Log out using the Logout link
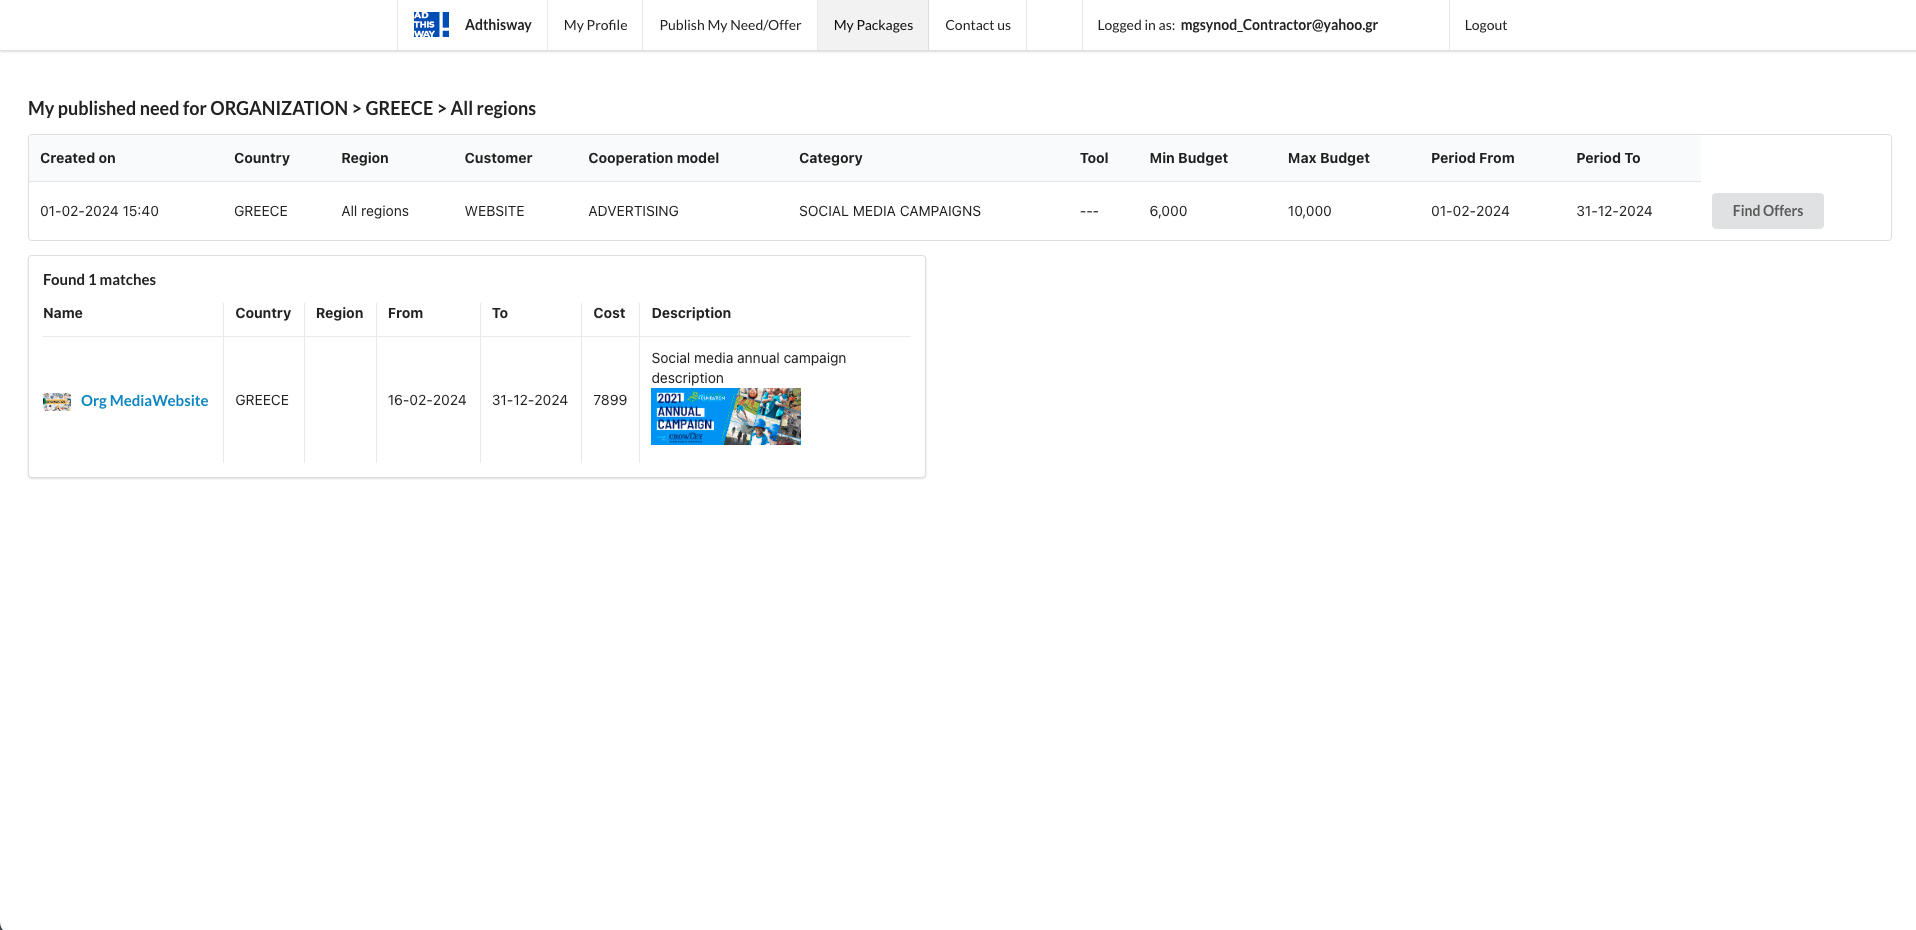Viewport: 1916px width, 930px height. click(x=1485, y=25)
